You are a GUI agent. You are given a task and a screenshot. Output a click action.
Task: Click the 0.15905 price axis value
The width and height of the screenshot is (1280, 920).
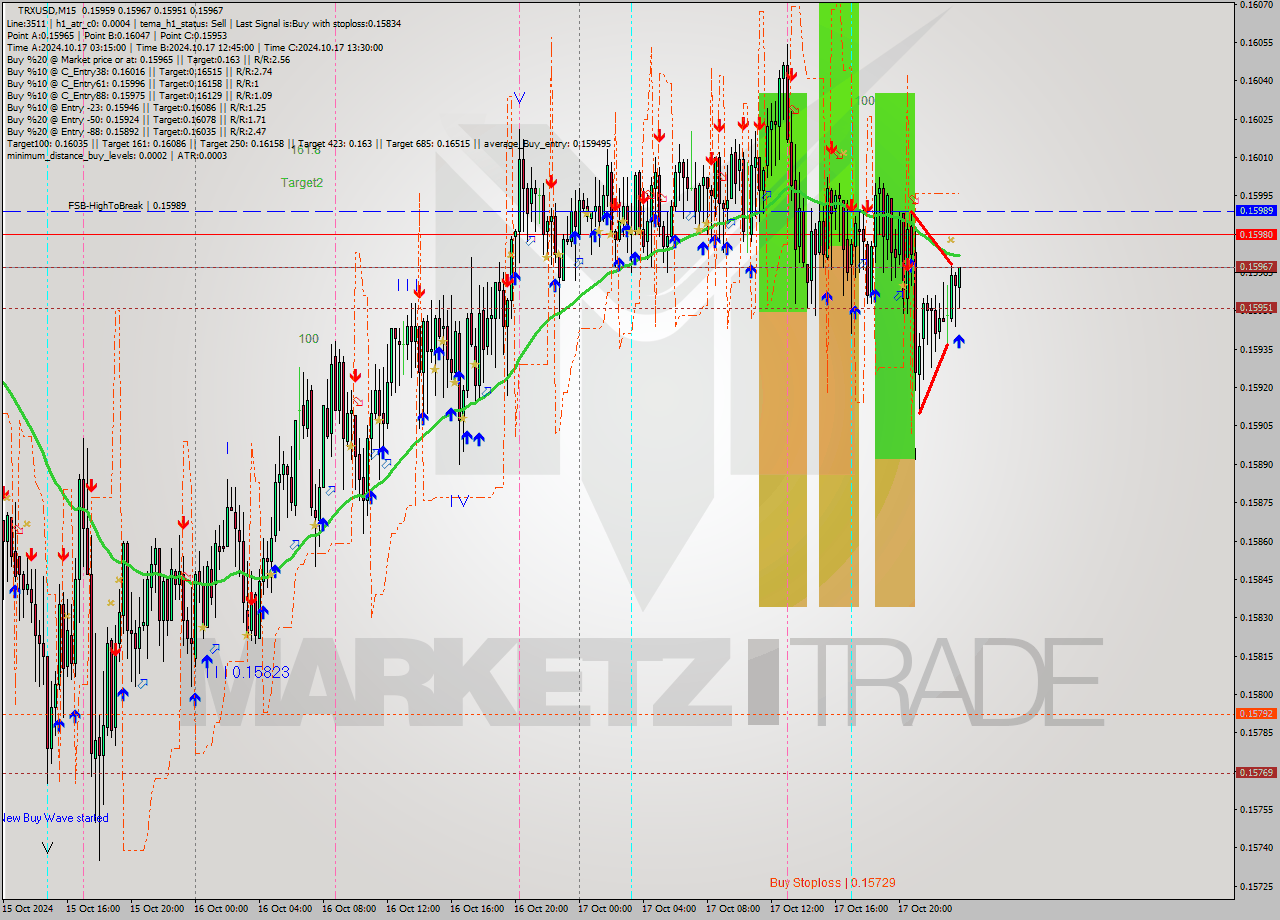[x=1256, y=426]
